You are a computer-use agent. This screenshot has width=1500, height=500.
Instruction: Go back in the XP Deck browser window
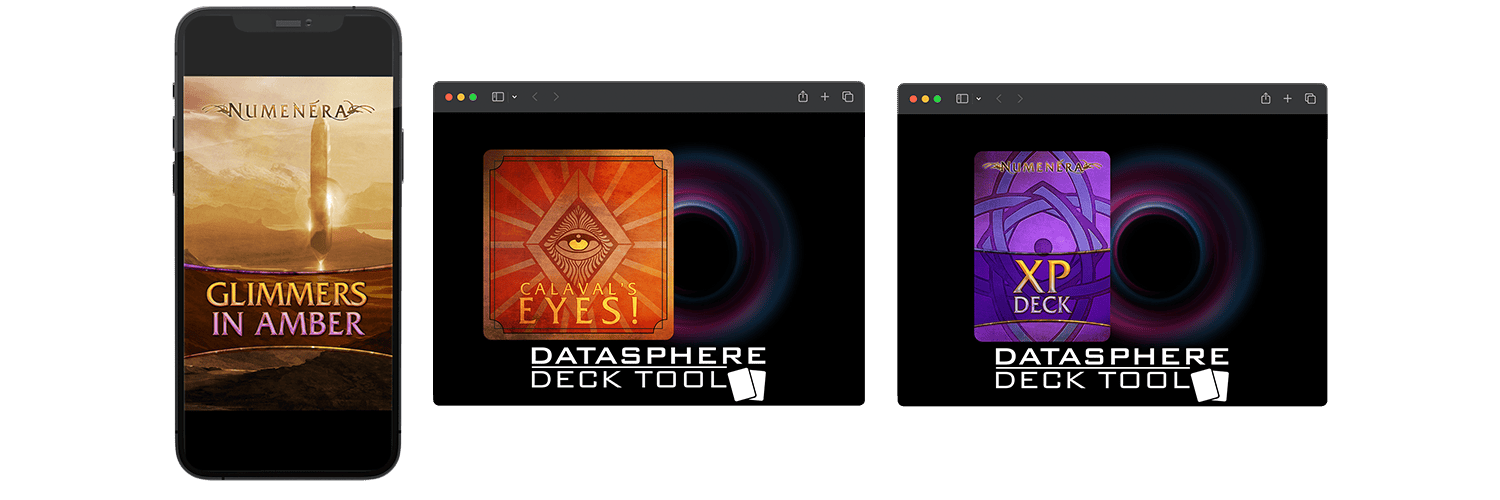click(x=999, y=98)
